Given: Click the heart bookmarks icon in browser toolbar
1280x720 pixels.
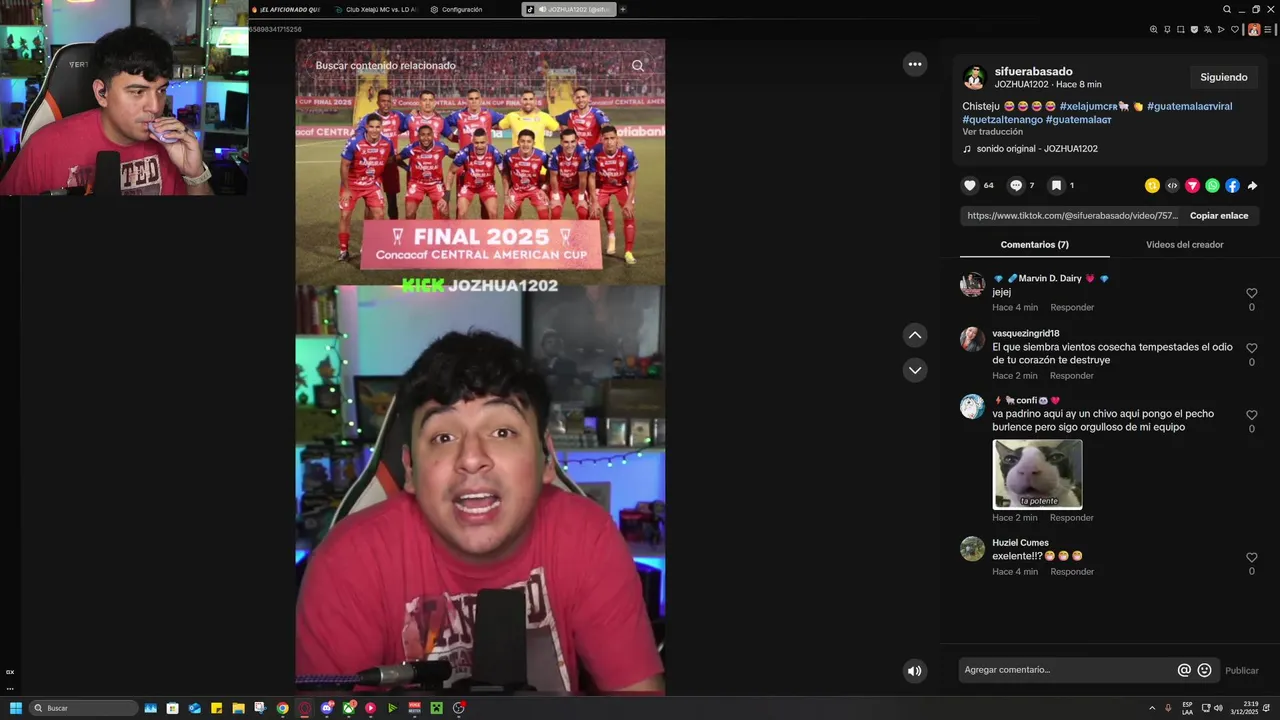Looking at the screenshot, I should (1234, 30).
